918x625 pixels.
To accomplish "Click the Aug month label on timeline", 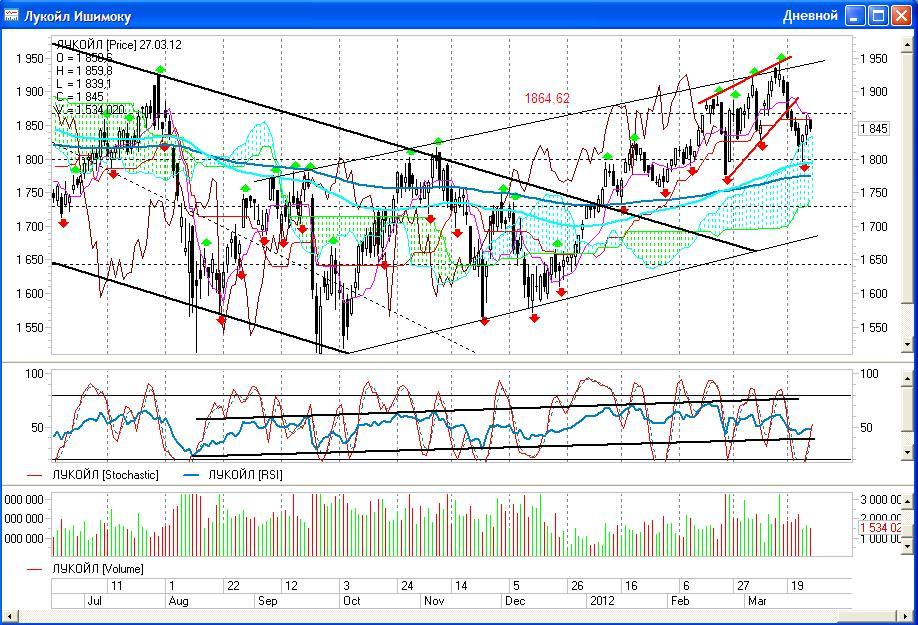I will tap(178, 601).
